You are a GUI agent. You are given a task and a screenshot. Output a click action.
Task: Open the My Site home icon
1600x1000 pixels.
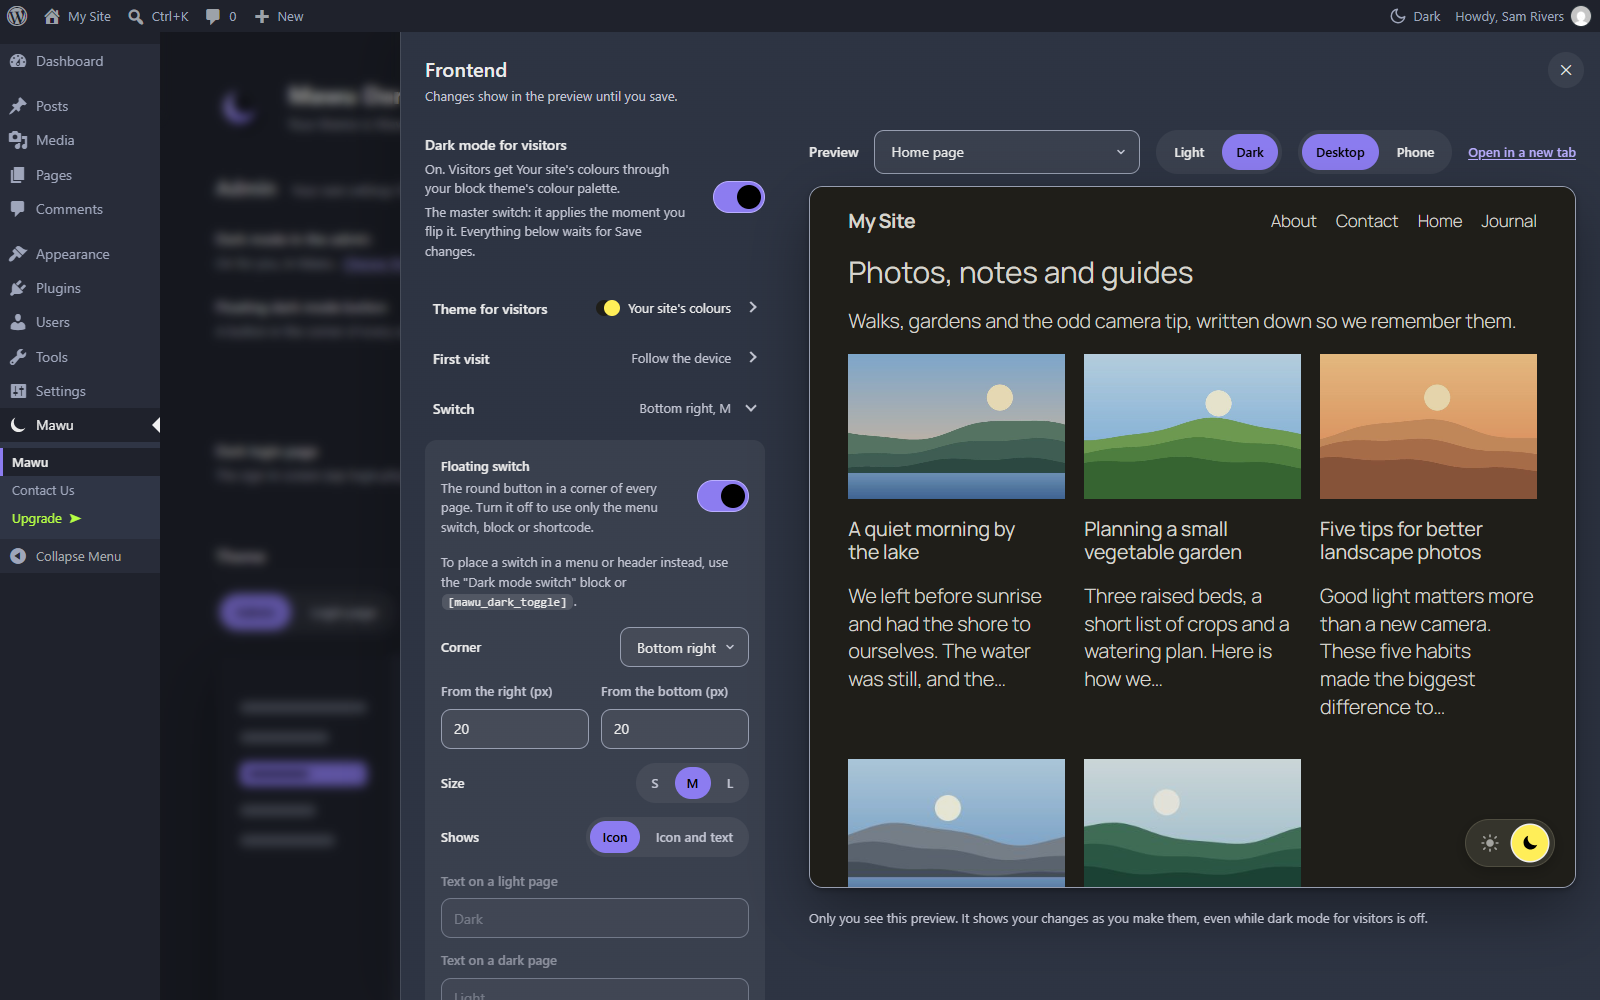coord(52,16)
